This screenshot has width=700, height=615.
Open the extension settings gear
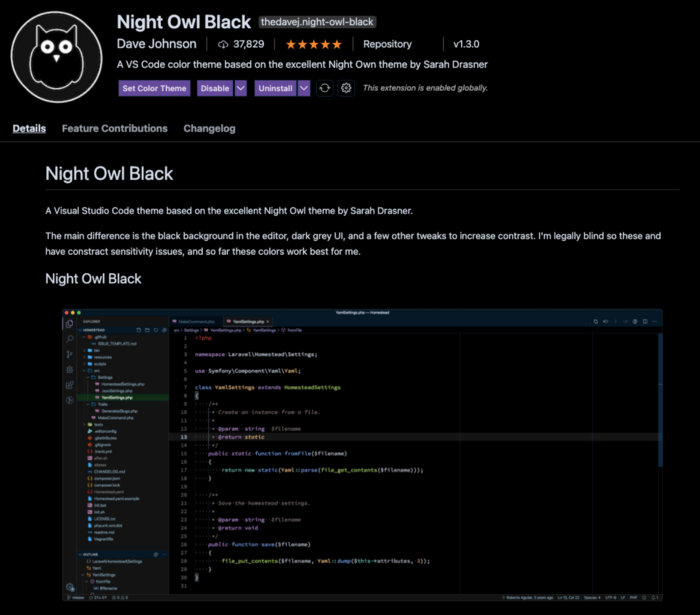346,88
